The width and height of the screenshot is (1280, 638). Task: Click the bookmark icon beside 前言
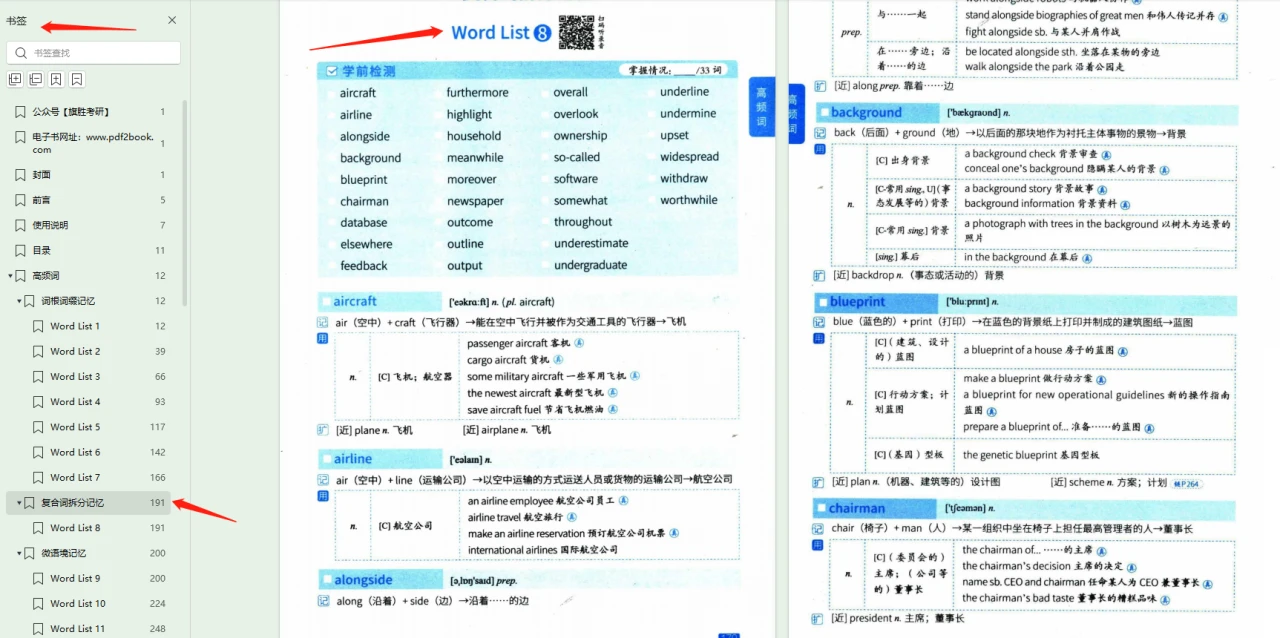[x=21, y=200]
